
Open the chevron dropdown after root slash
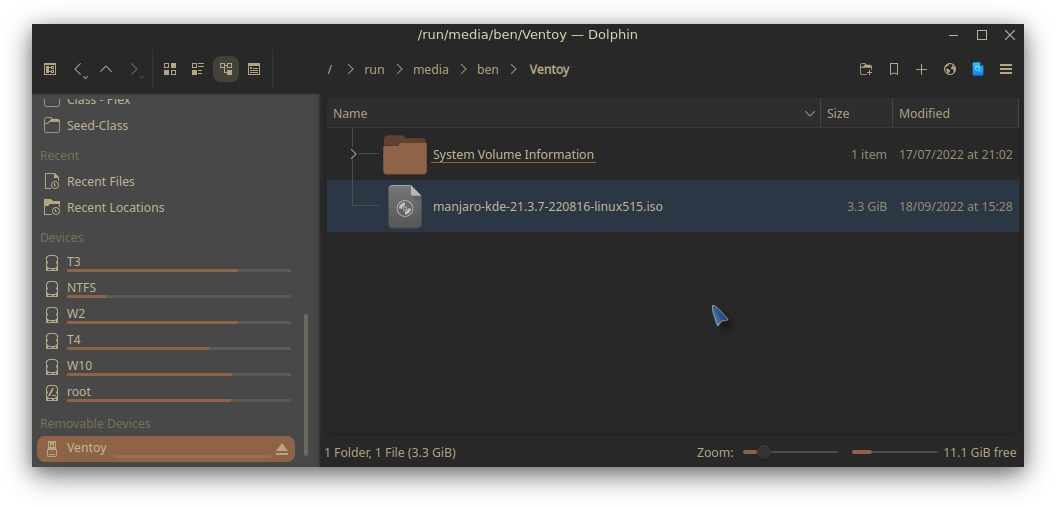click(x=351, y=69)
